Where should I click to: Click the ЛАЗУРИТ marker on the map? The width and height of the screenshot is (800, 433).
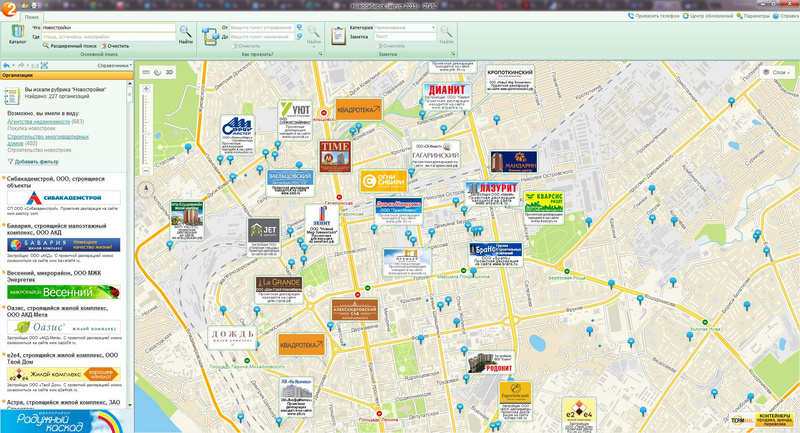pos(492,194)
